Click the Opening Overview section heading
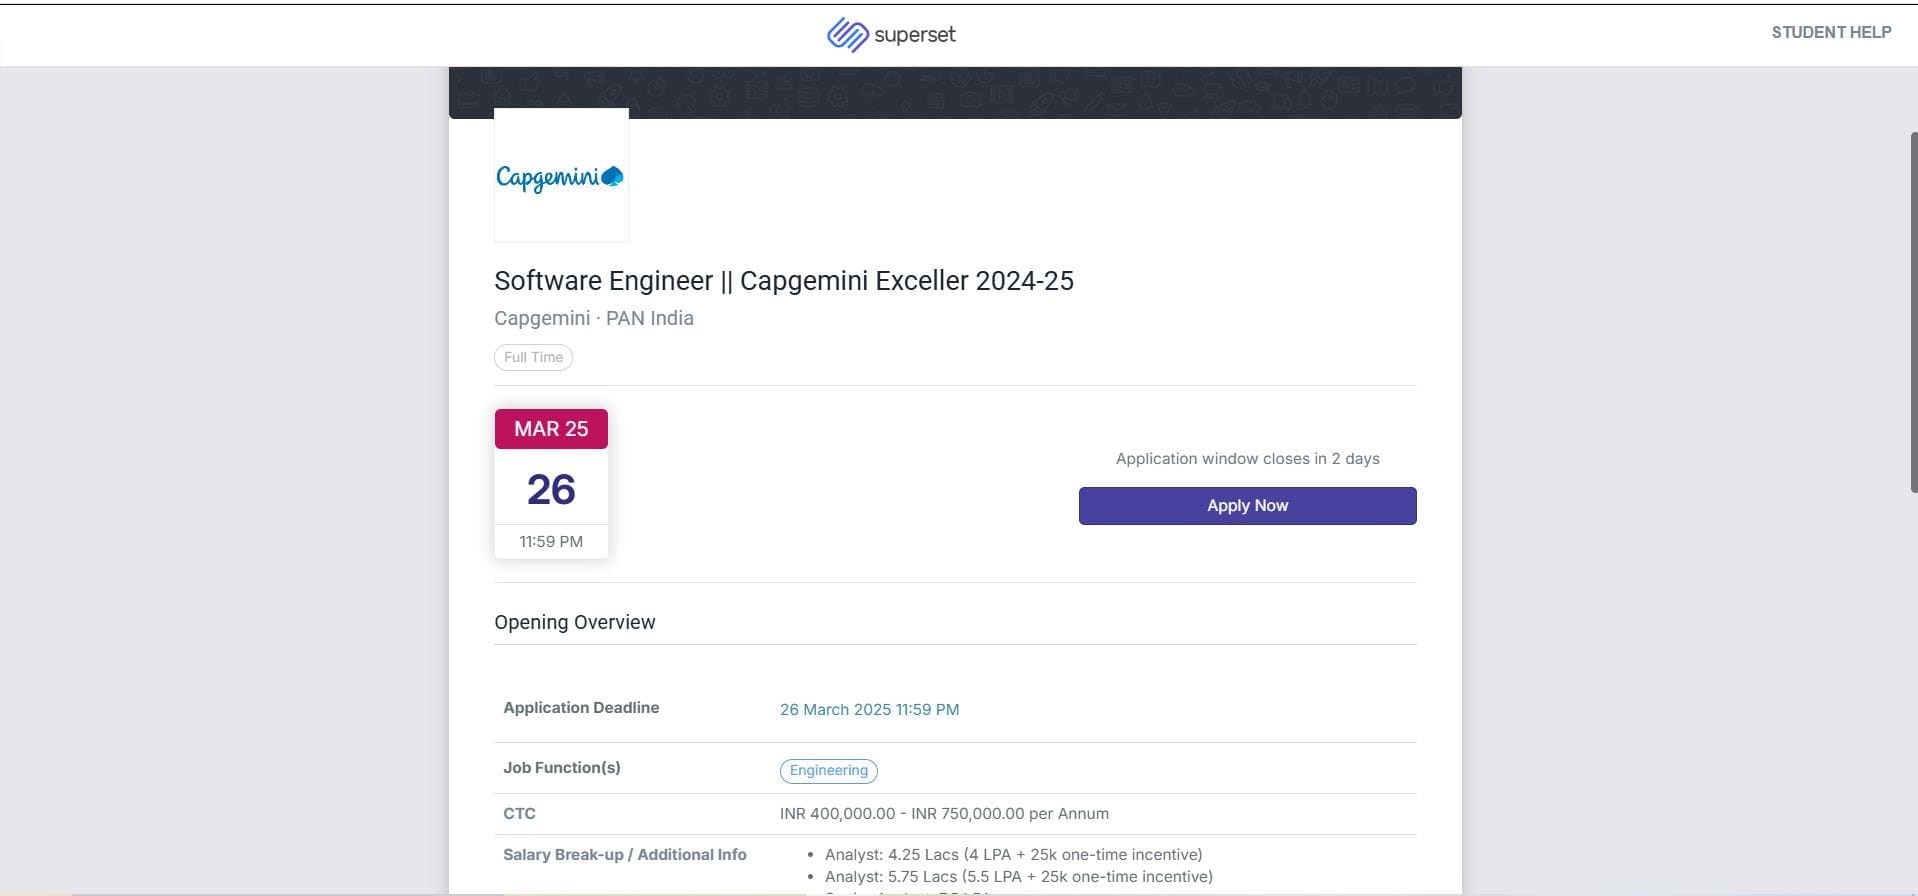The image size is (1918, 896). coord(575,622)
